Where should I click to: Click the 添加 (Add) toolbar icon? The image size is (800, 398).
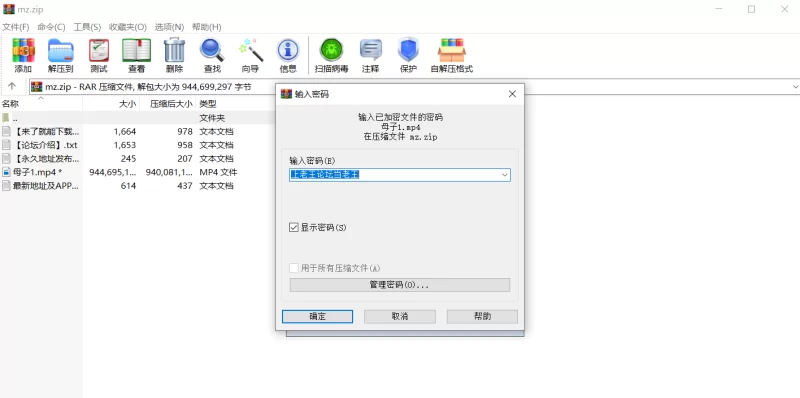pos(23,51)
